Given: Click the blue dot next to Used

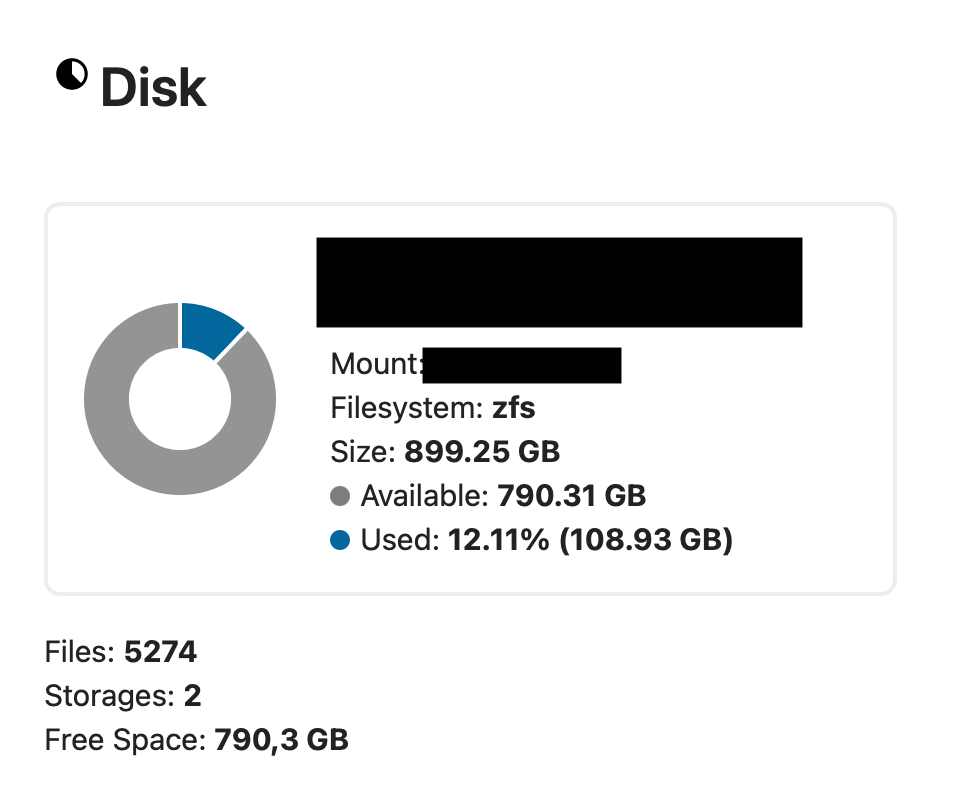Looking at the screenshot, I should pos(340,541).
